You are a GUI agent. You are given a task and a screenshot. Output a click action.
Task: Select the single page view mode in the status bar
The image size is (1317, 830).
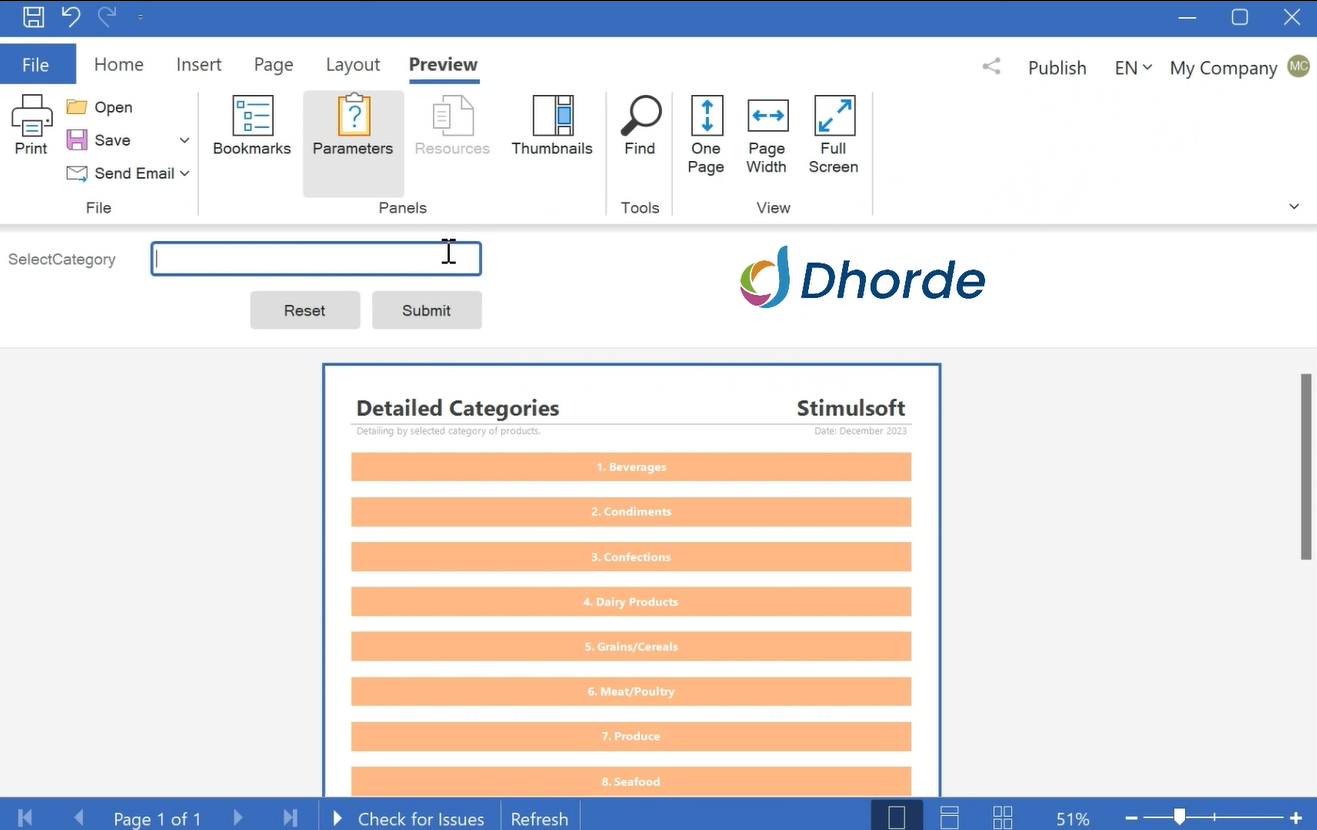897,817
